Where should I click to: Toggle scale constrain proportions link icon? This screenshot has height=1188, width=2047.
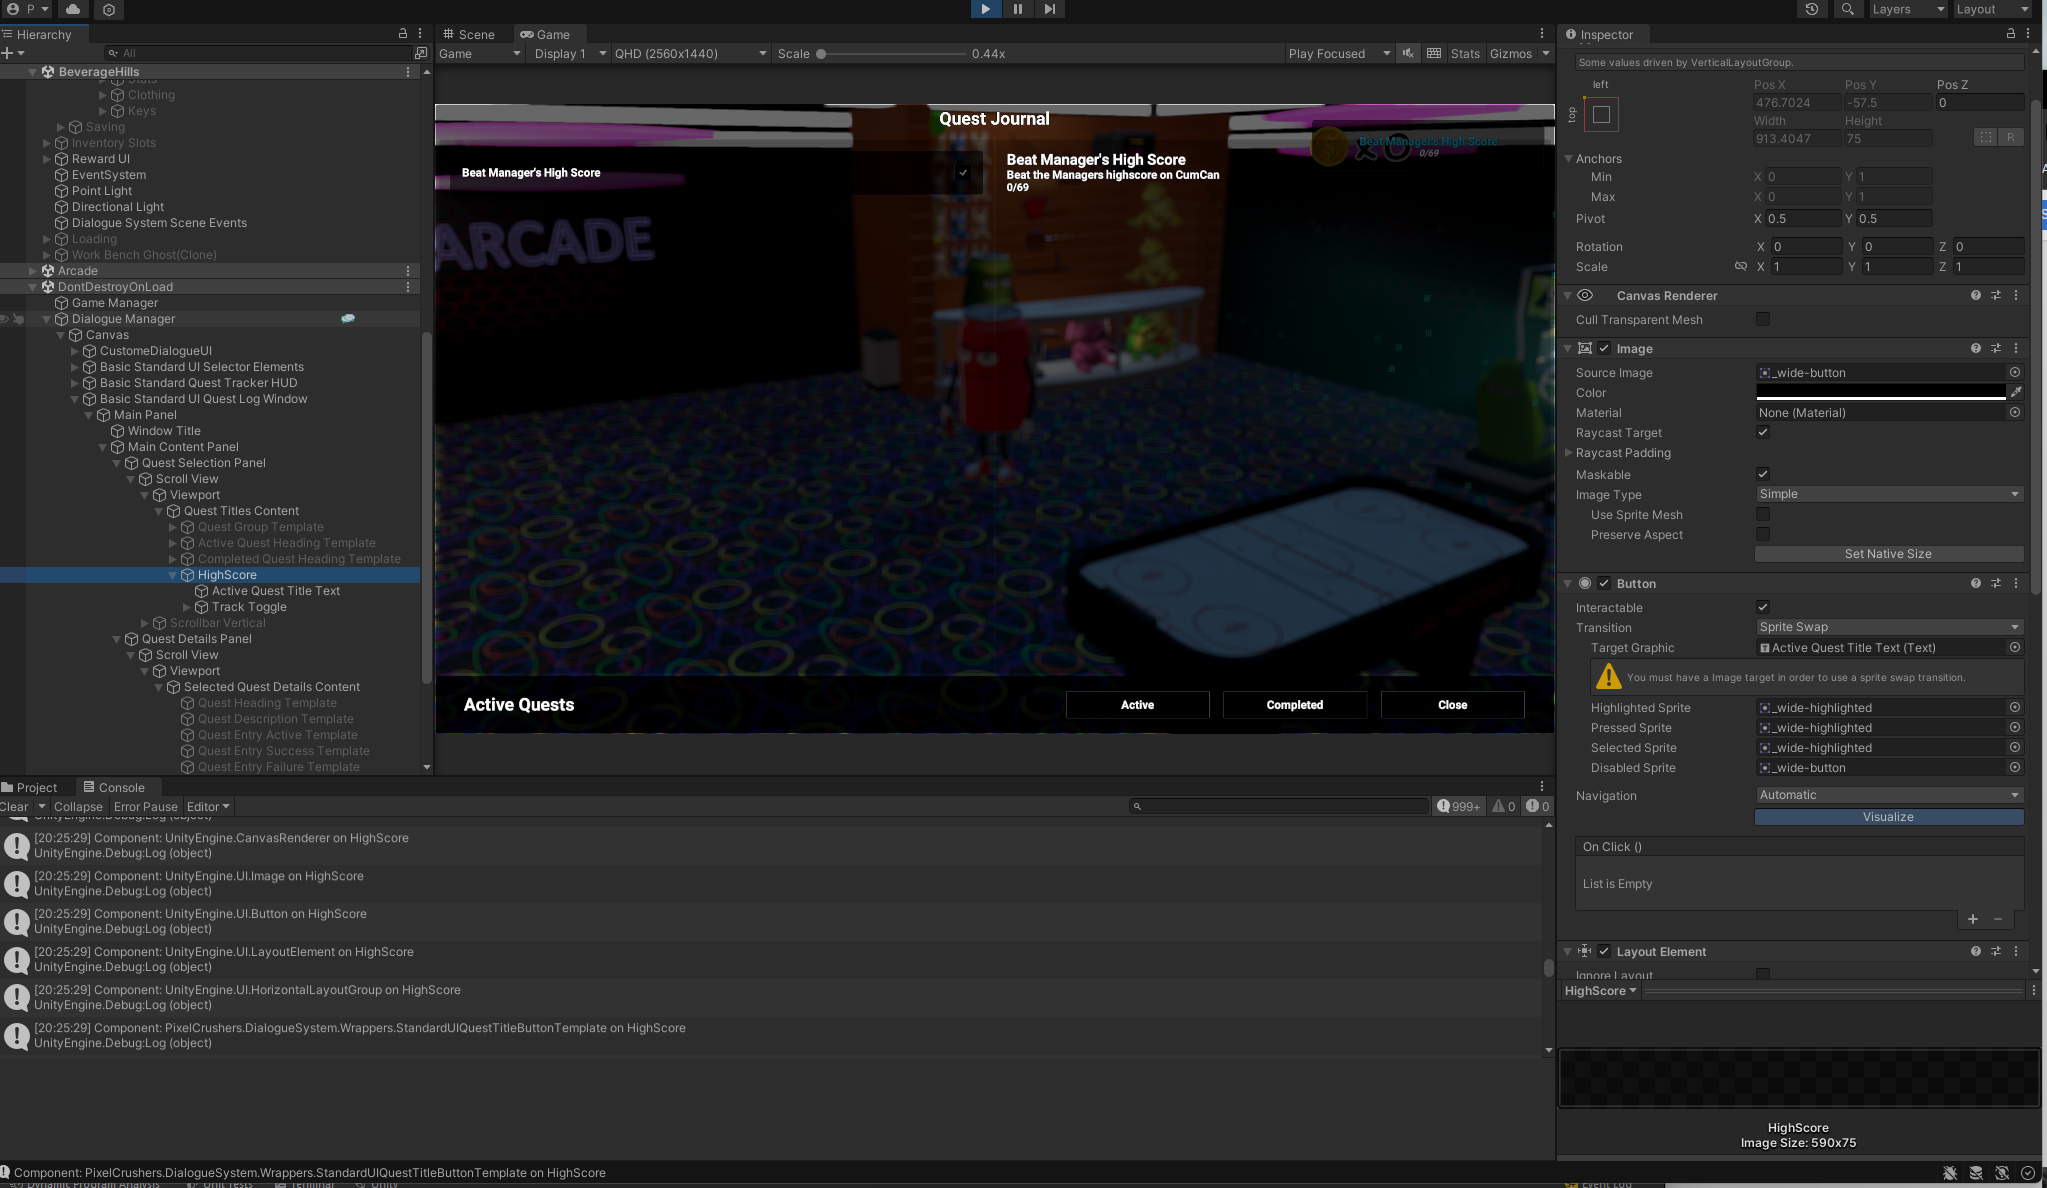[x=1741, y=267]
